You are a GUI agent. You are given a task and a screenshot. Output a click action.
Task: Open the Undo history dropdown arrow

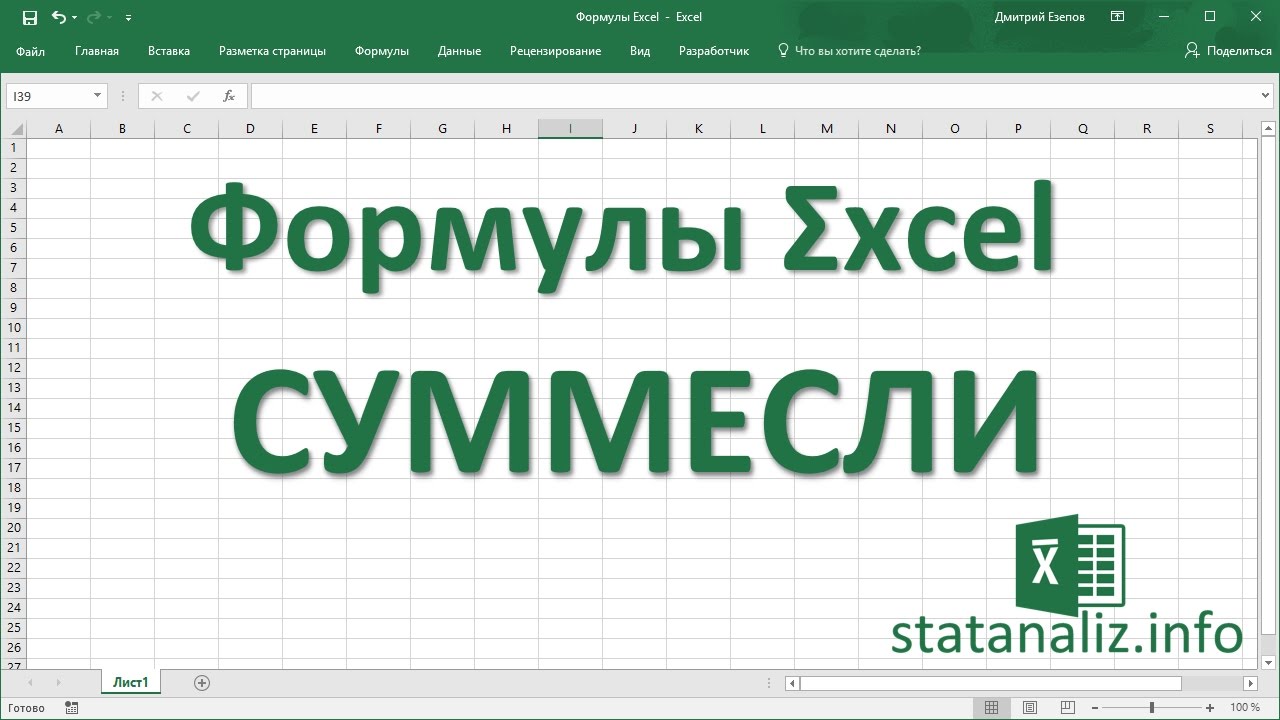76,18
